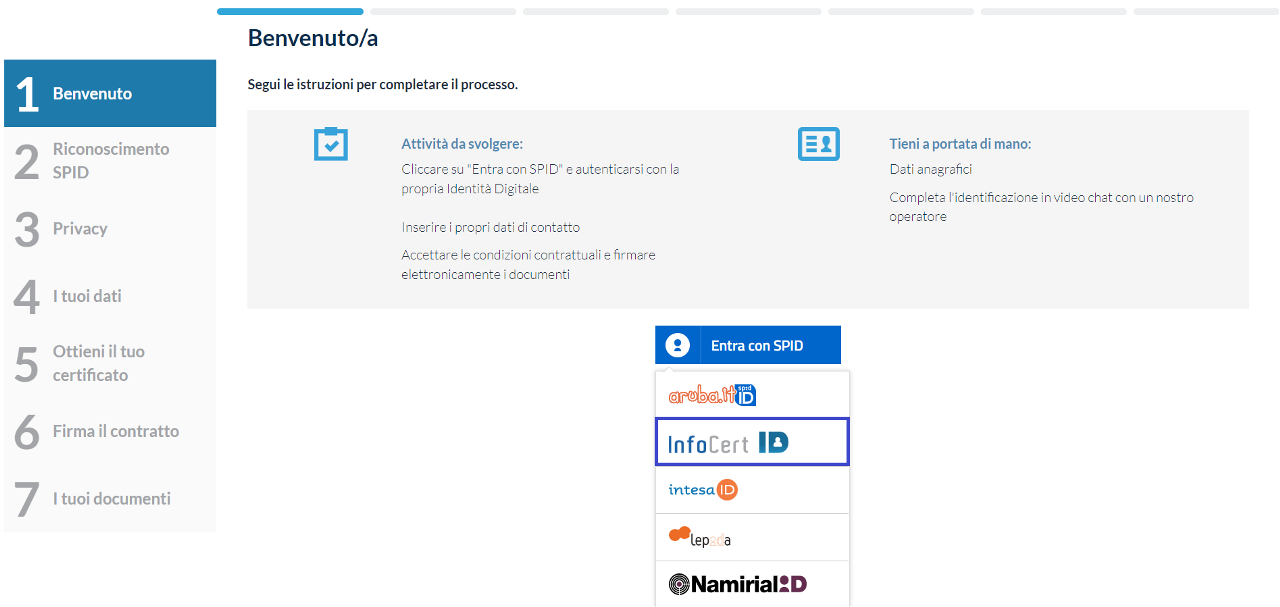Click the ID card icon
The width and height of the screenshot is (1280, 607).
(818, 144)
